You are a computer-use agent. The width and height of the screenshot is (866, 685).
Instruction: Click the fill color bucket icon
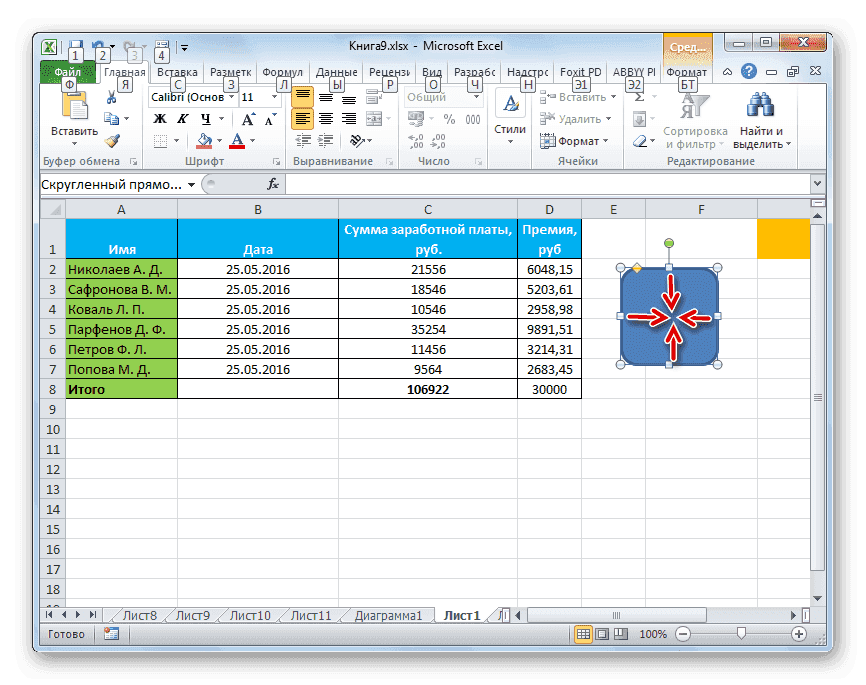(x=202, y=140)
